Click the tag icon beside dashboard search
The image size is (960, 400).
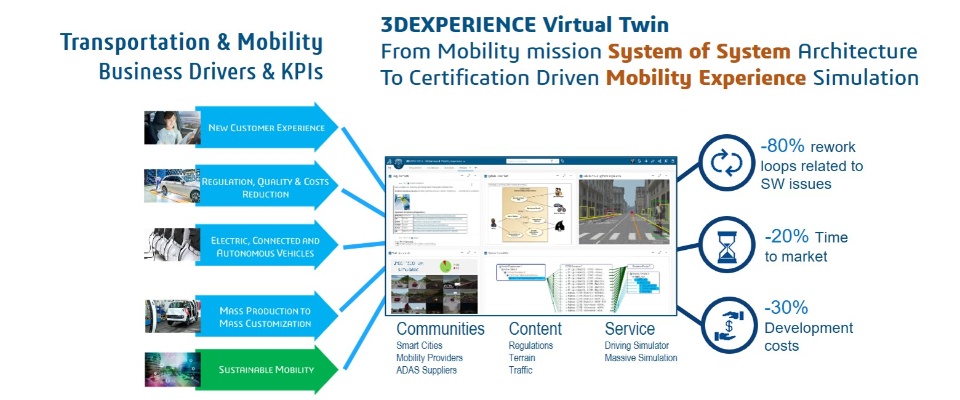pyautogui.click(x=563, y=161)
